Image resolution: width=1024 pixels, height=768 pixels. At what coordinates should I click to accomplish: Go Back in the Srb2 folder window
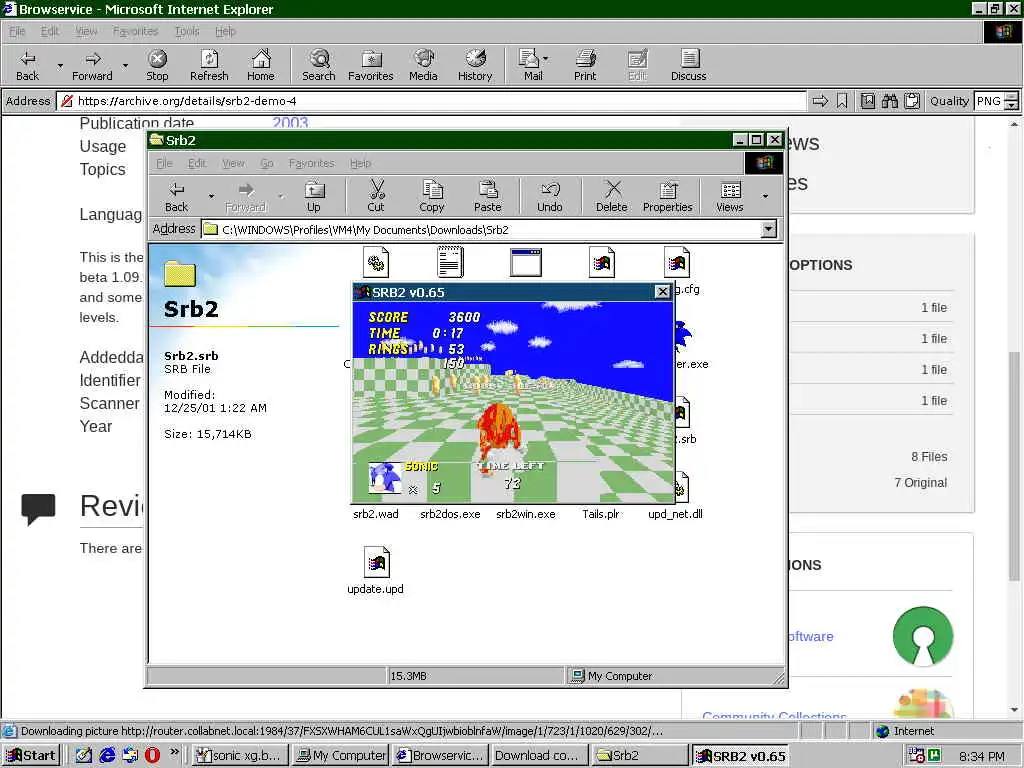176,197
